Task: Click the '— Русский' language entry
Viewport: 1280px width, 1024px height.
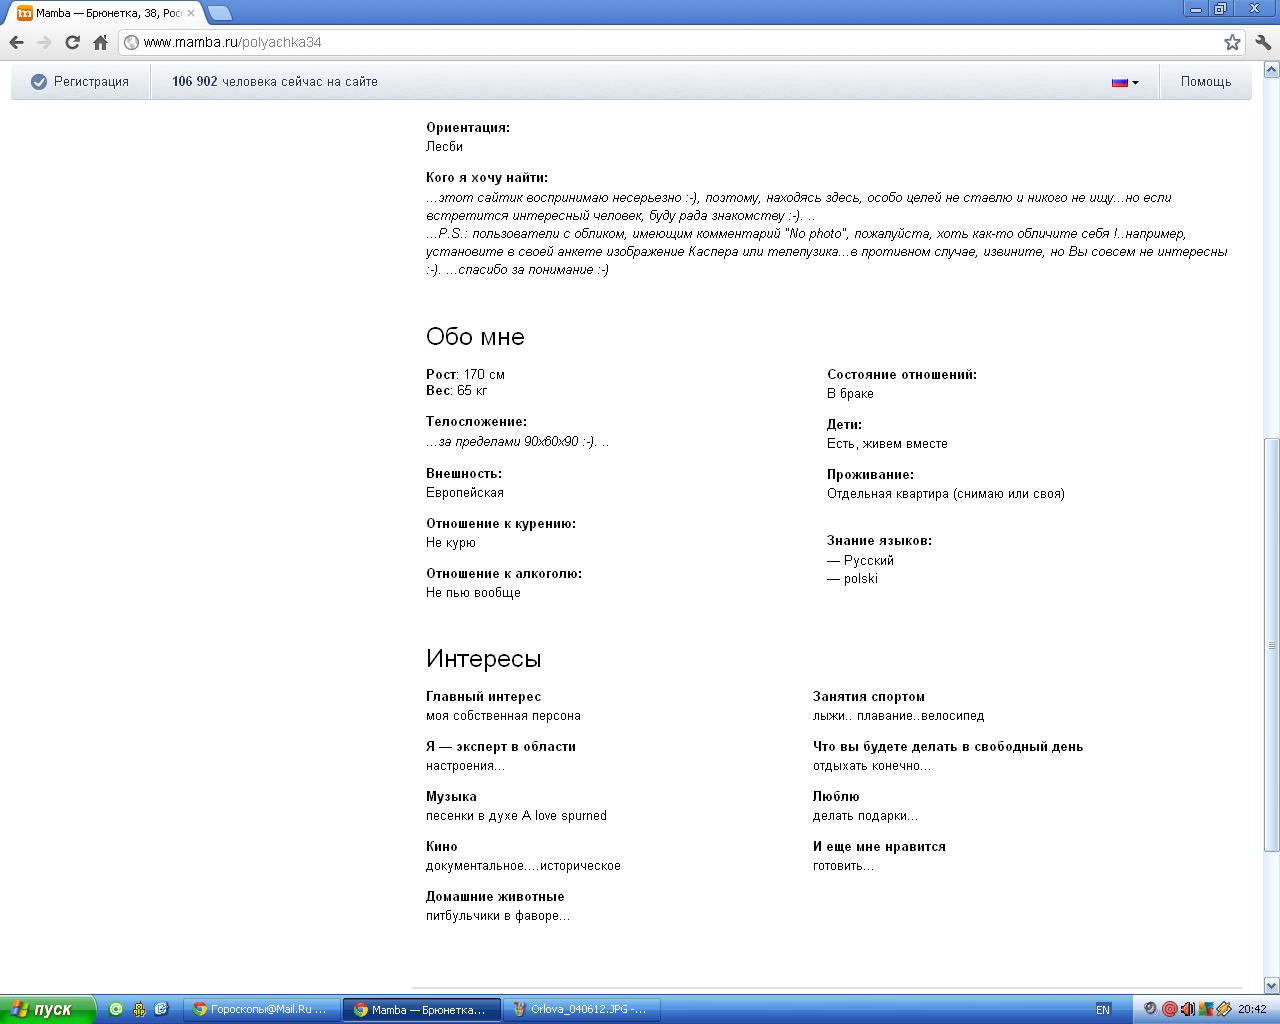Action: point(860,560)
